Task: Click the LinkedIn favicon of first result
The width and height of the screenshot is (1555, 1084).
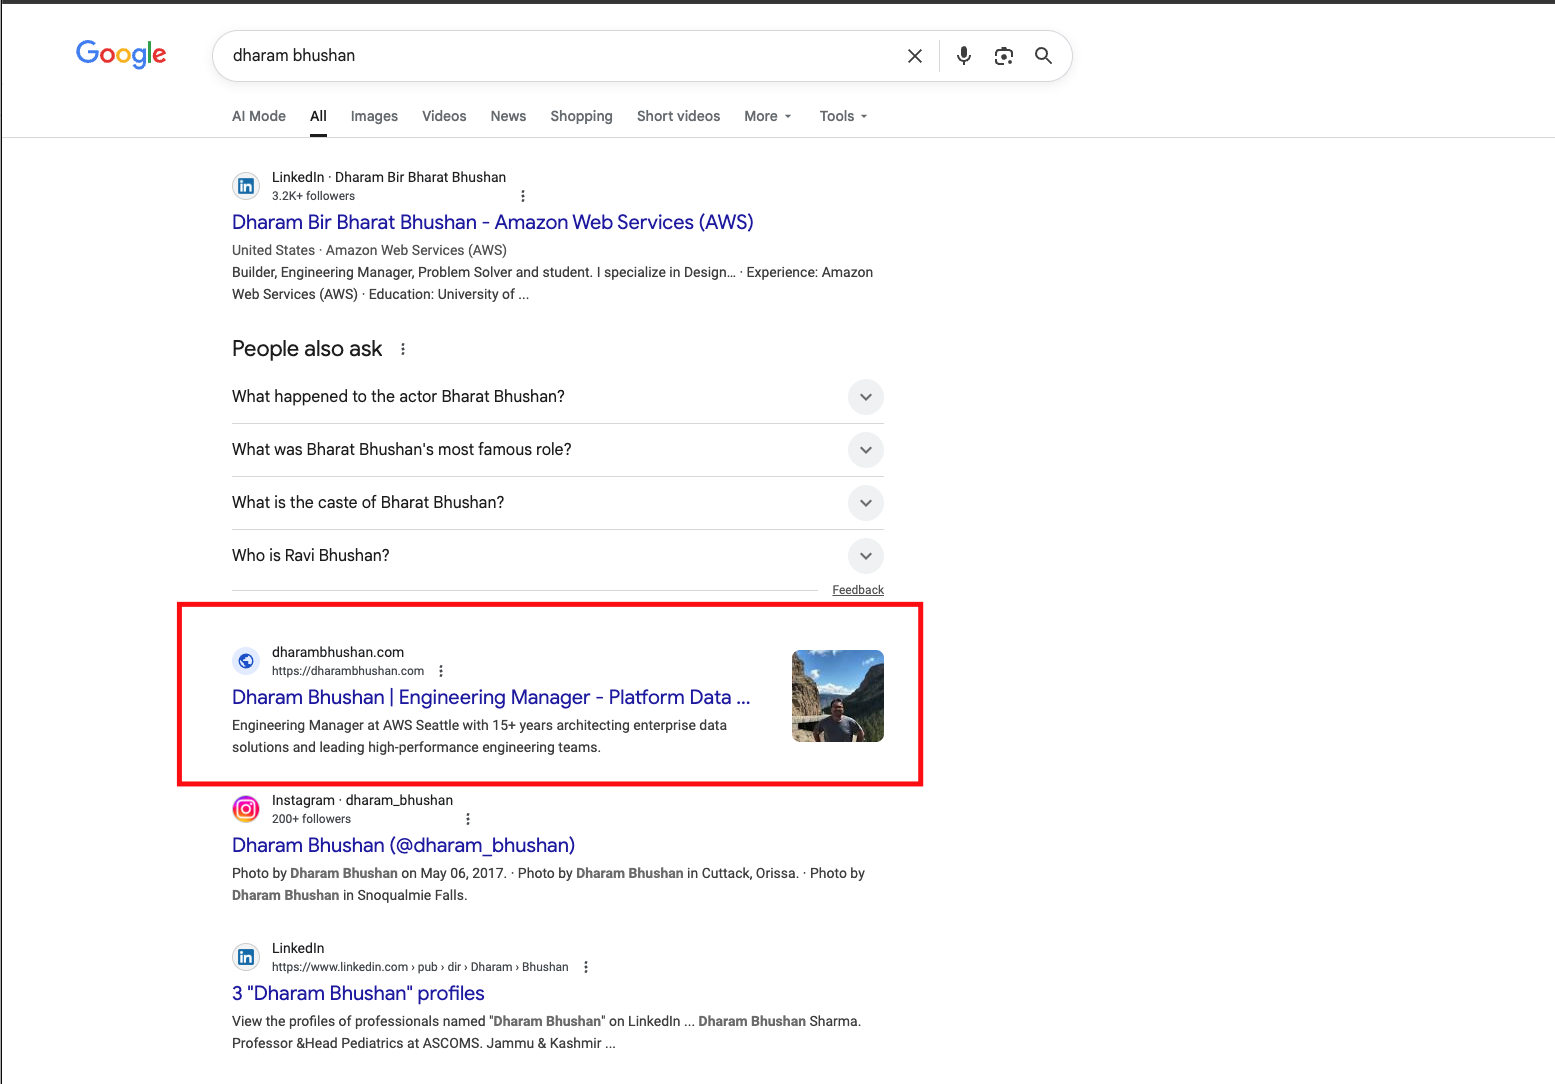Action: 246,186
